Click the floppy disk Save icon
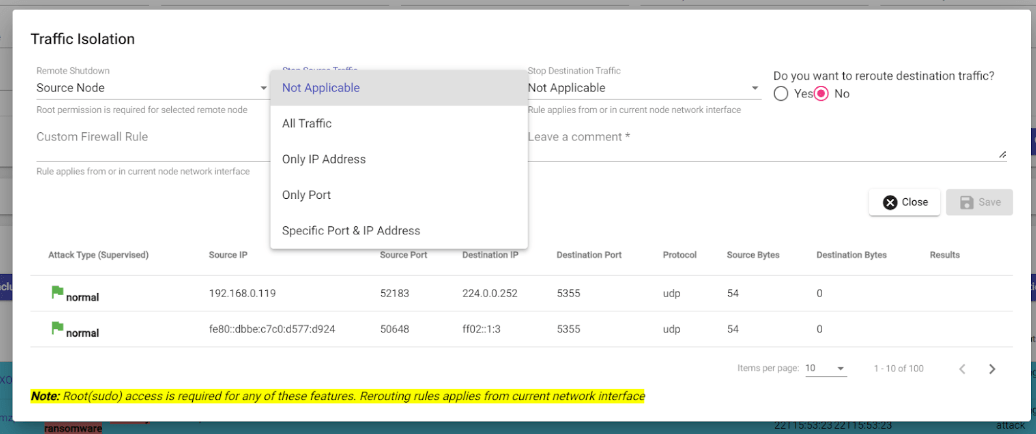 (966, 202)
